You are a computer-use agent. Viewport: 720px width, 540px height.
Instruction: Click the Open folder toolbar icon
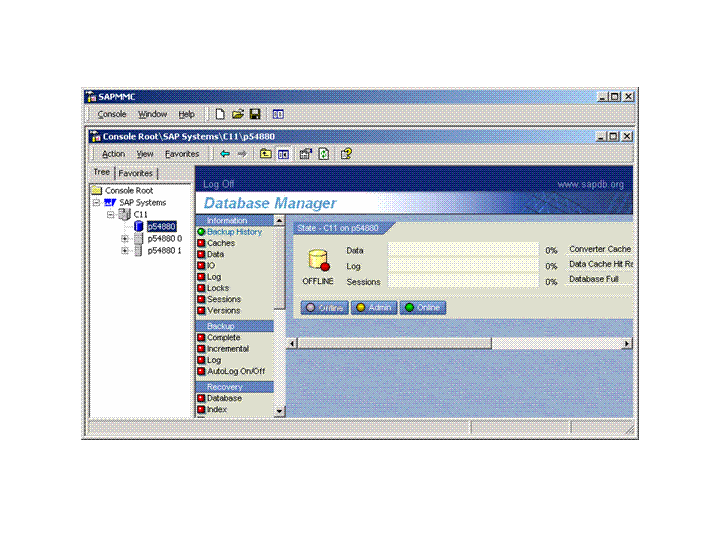[238, 115]
